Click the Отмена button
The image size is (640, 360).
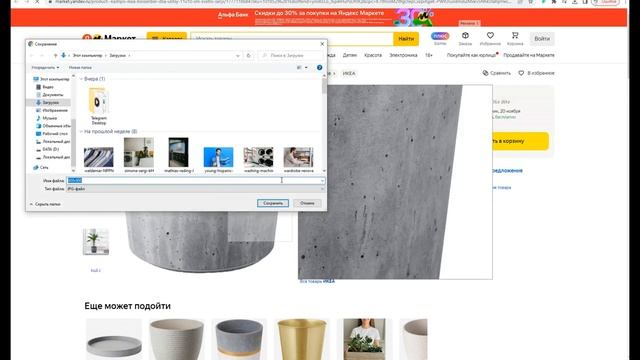pos(307,203)
